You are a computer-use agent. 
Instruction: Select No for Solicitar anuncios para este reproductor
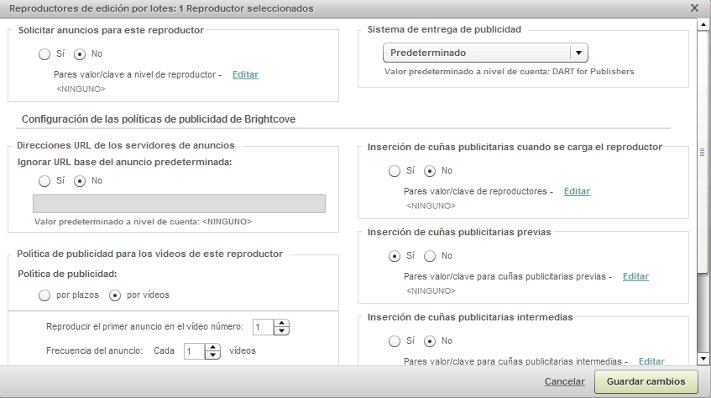pyautogui.click(x=80, y=54)
